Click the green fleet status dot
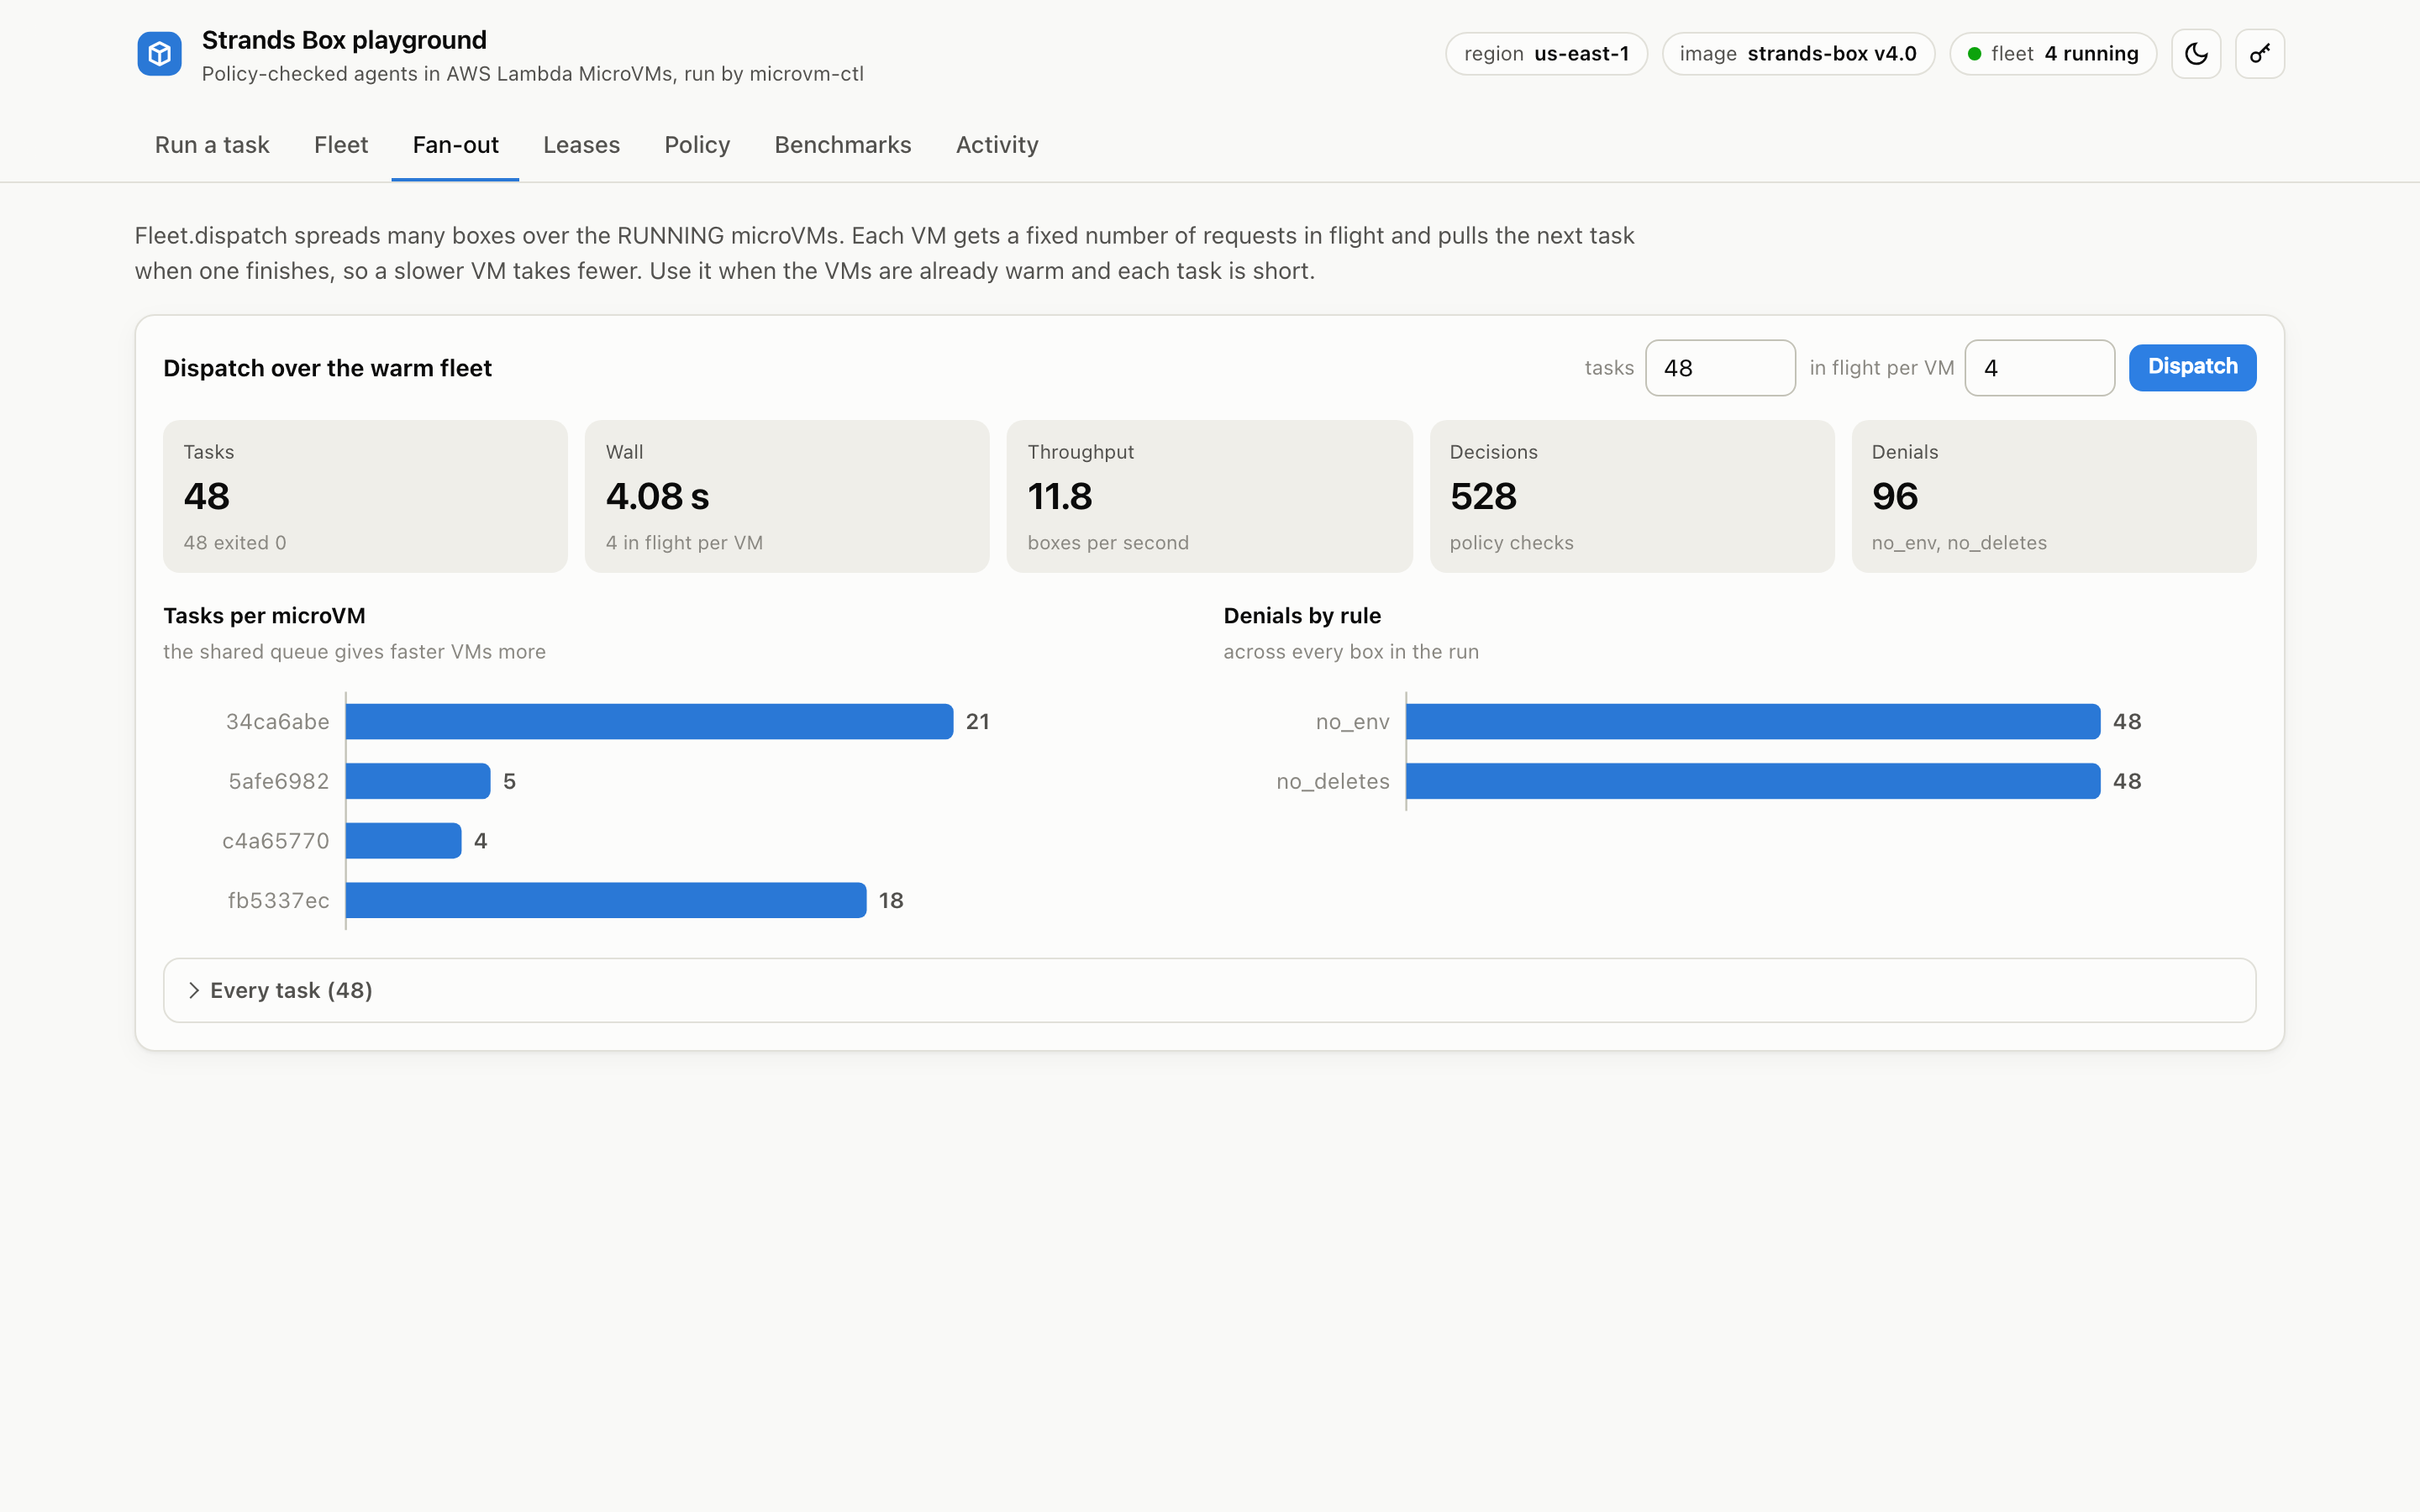The height and width of the screenshot is (1512, 2420). pos(1974,54)
